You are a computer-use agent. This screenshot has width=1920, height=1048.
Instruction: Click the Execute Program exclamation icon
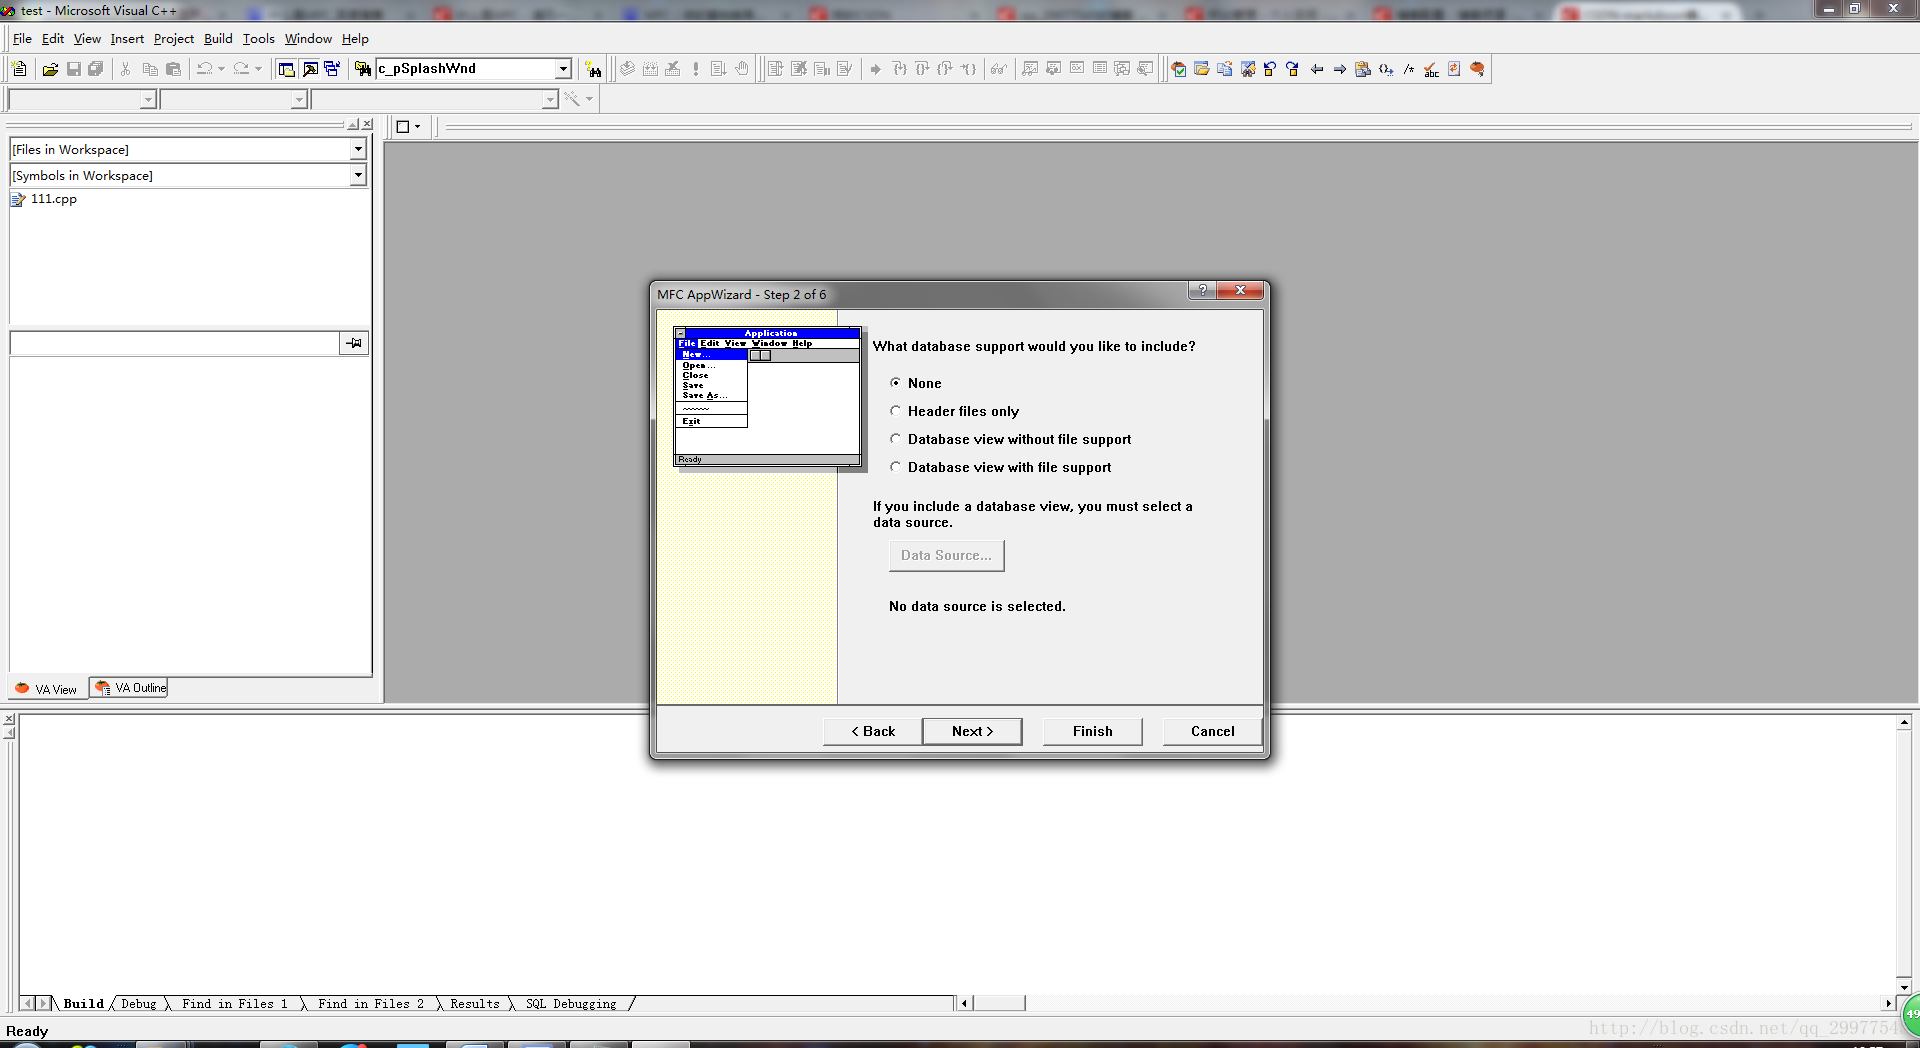tap(696, 69)
